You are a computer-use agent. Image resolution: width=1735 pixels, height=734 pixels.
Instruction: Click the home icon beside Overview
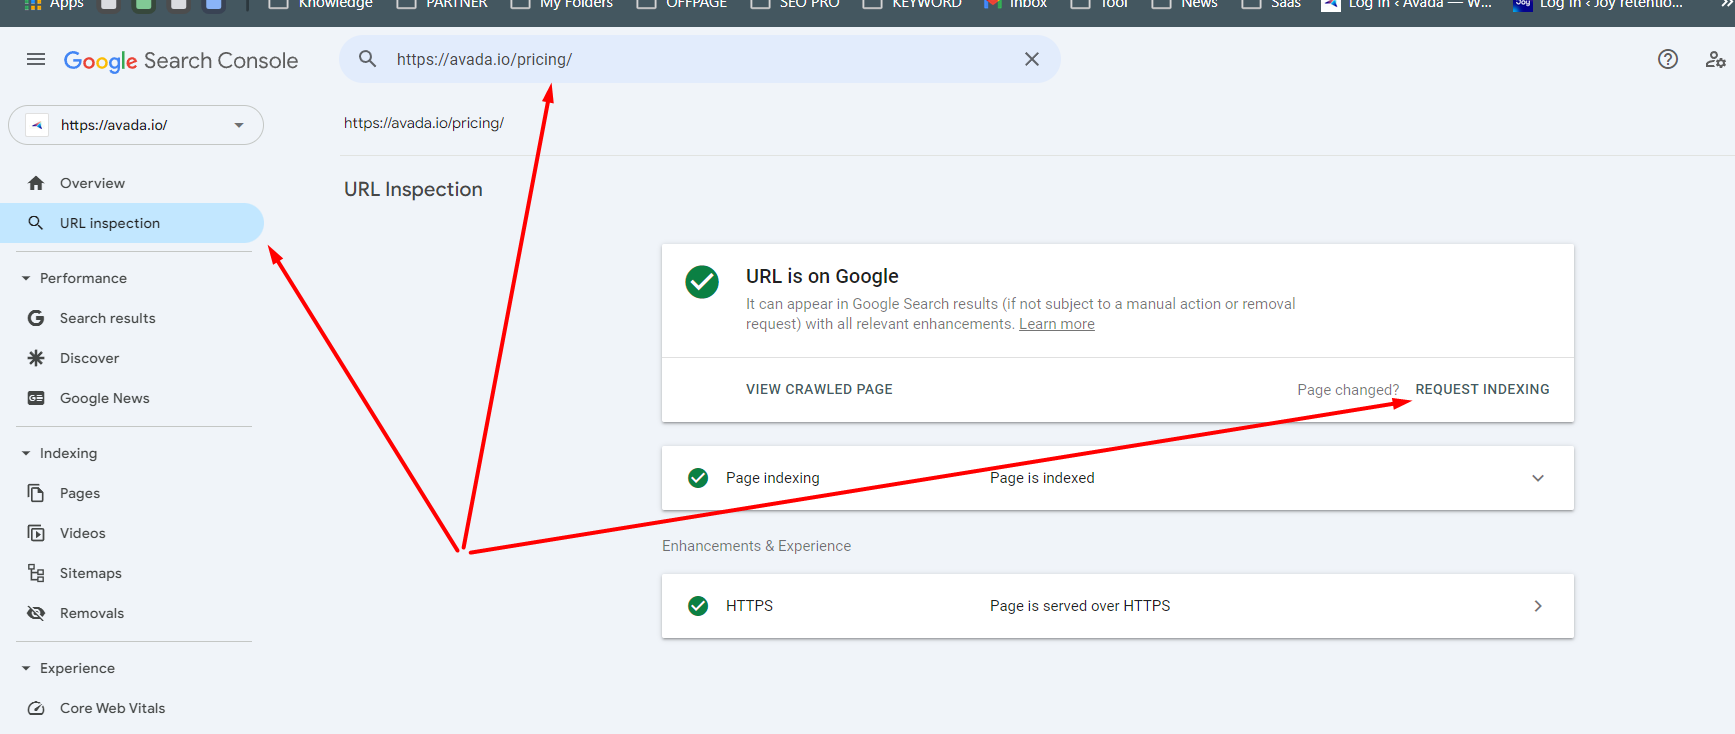coord(36,183)
